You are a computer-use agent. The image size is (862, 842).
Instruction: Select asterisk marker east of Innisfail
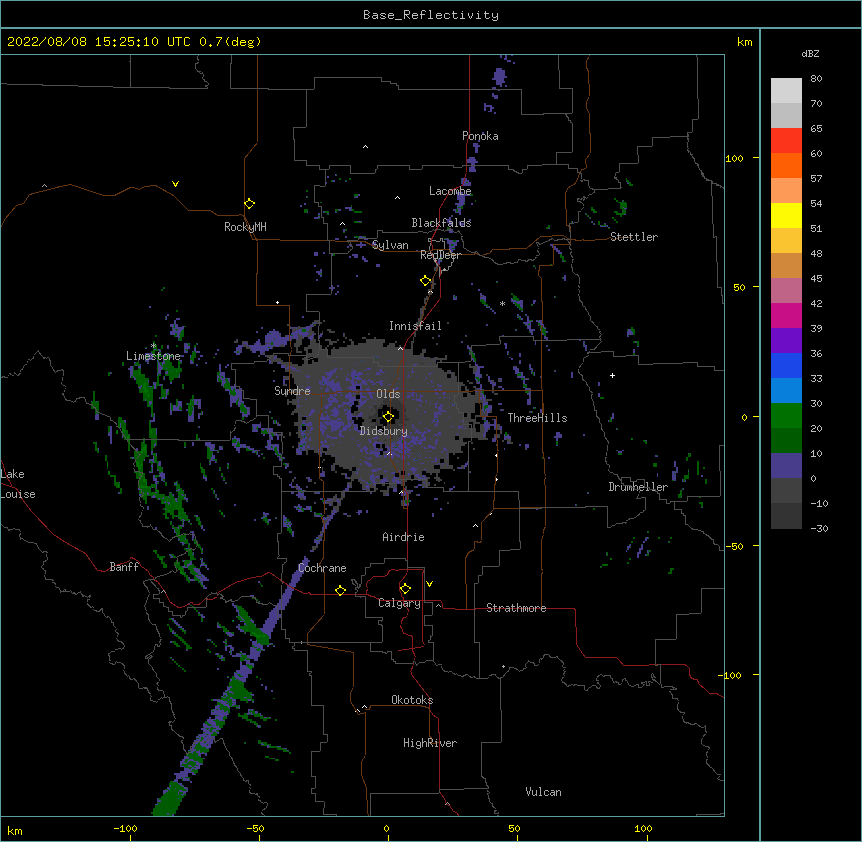click(502, 303)
